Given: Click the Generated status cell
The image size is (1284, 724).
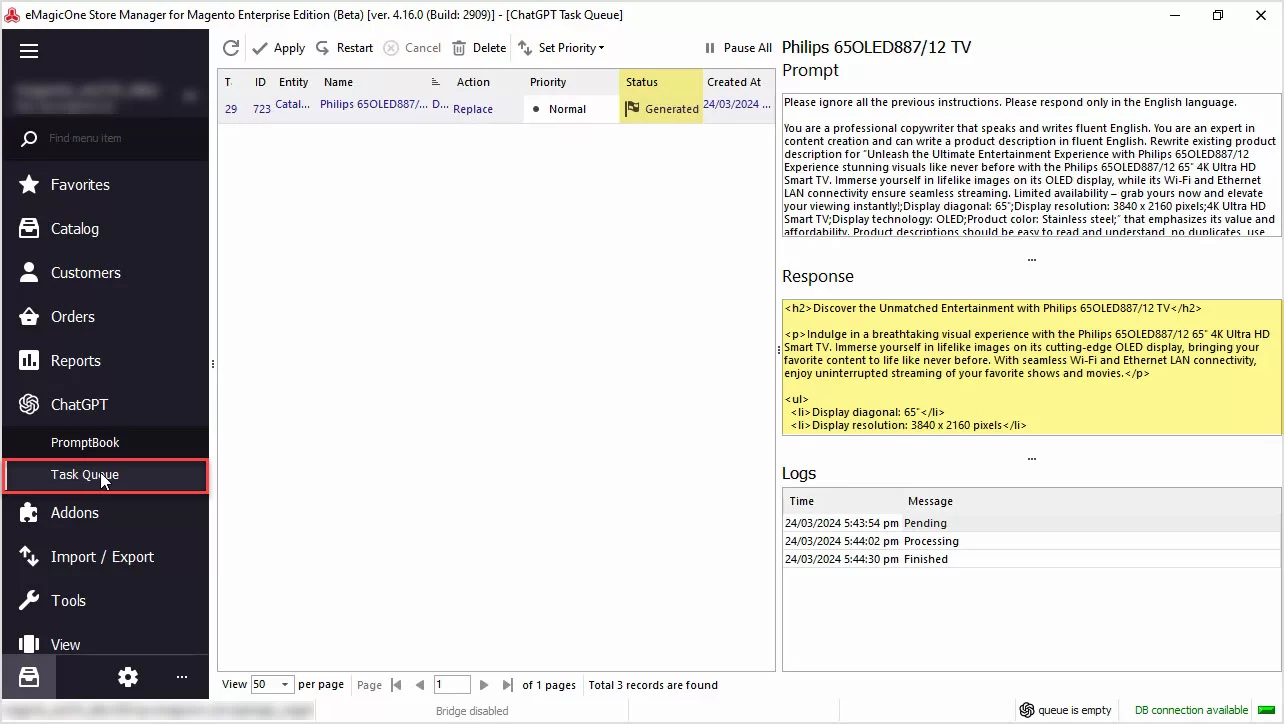Looking at the screenshot, I should (661, 109).
